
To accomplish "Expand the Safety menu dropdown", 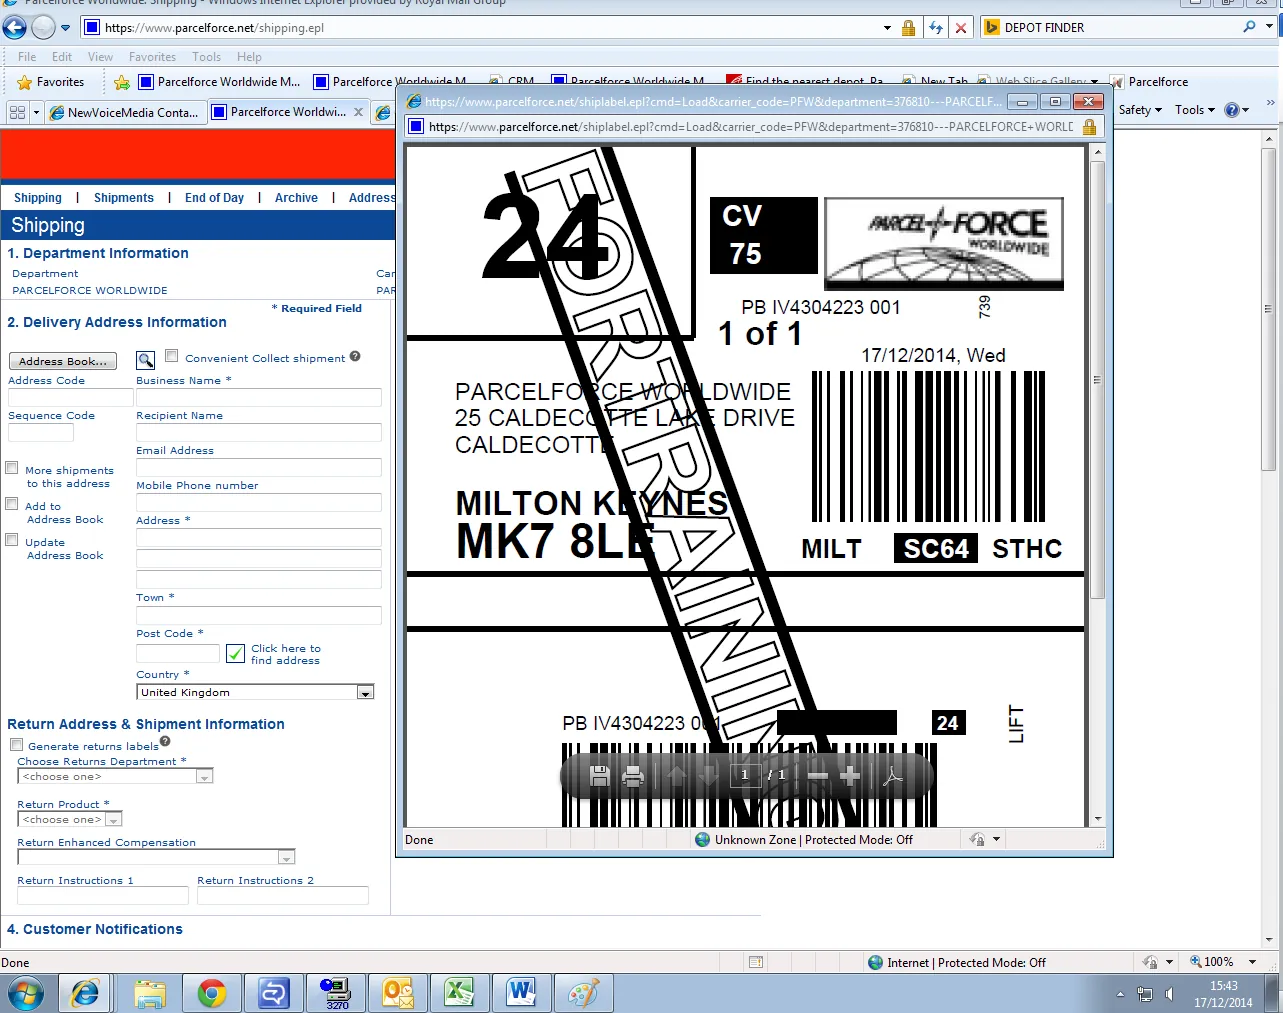I will (x=1140, y=110).
